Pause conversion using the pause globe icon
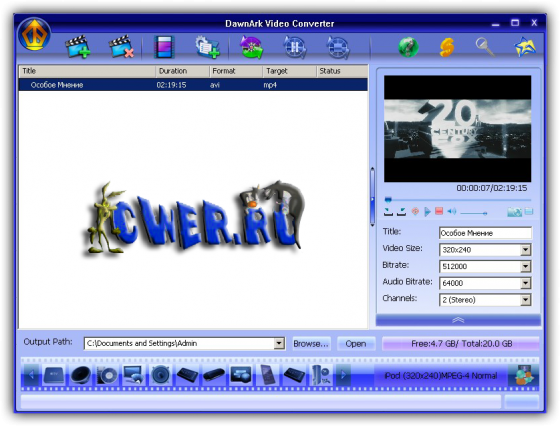 pos(295,47)
